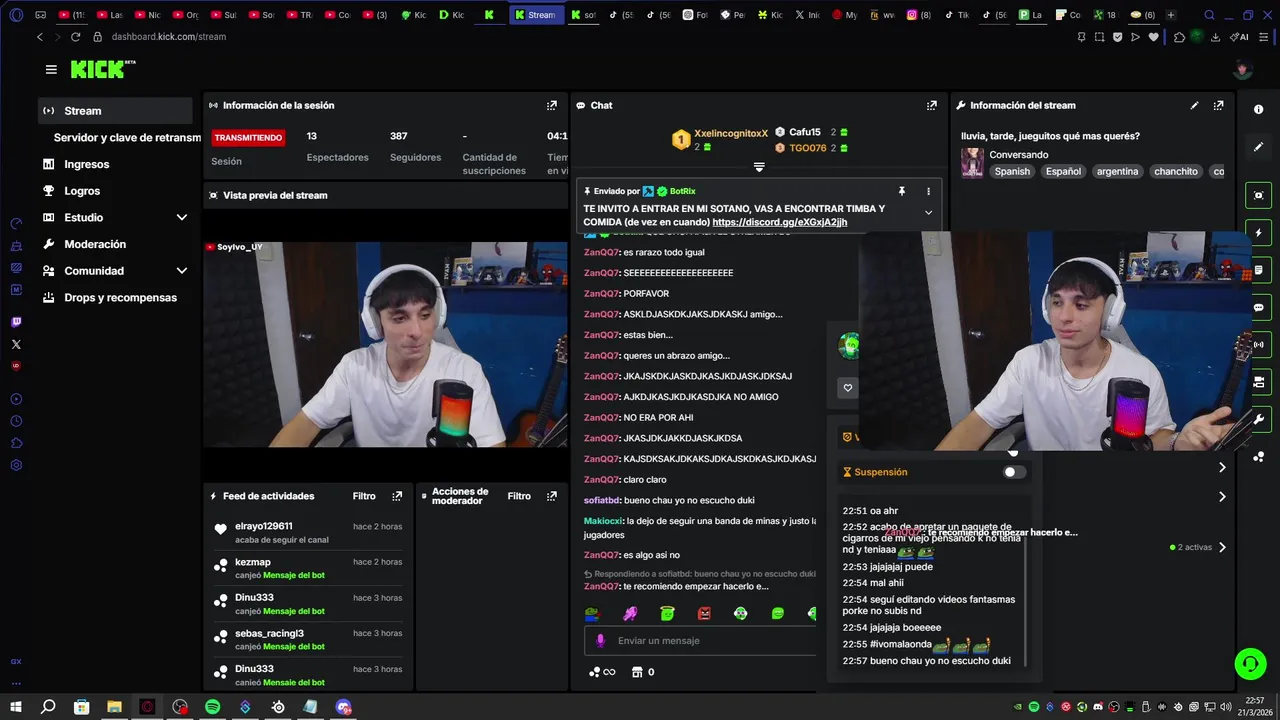Click the chanchito tag

pos(1175,172)
